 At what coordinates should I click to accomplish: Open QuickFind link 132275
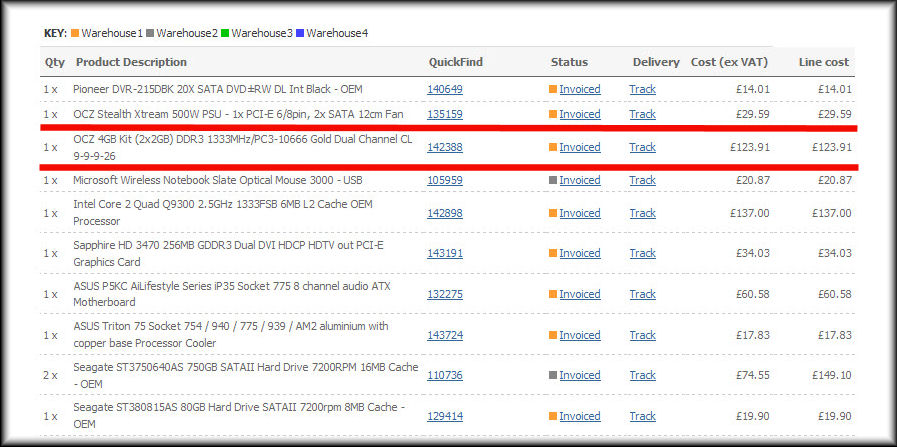[x=444, y=294]
